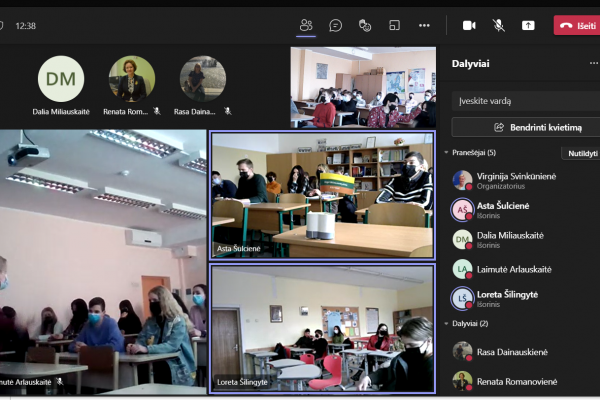Select Renata Romanovienė in participant list
Screen dimensions: 600x400
click(x=521, y=381)
